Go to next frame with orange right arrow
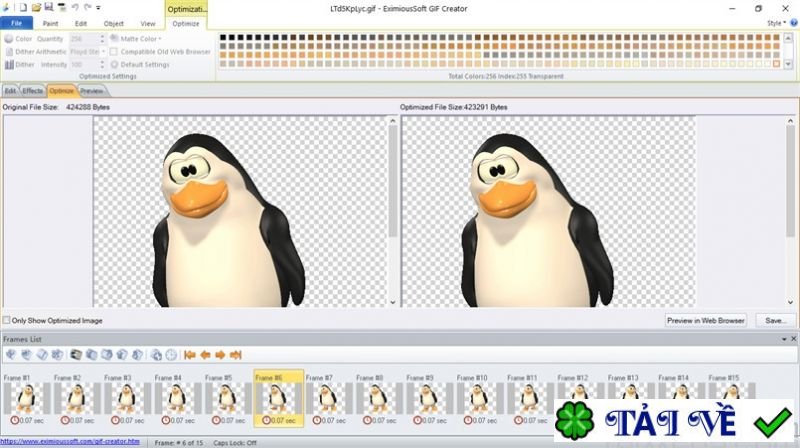This screenshot has width=800, height=448. [x=220, y=355]
